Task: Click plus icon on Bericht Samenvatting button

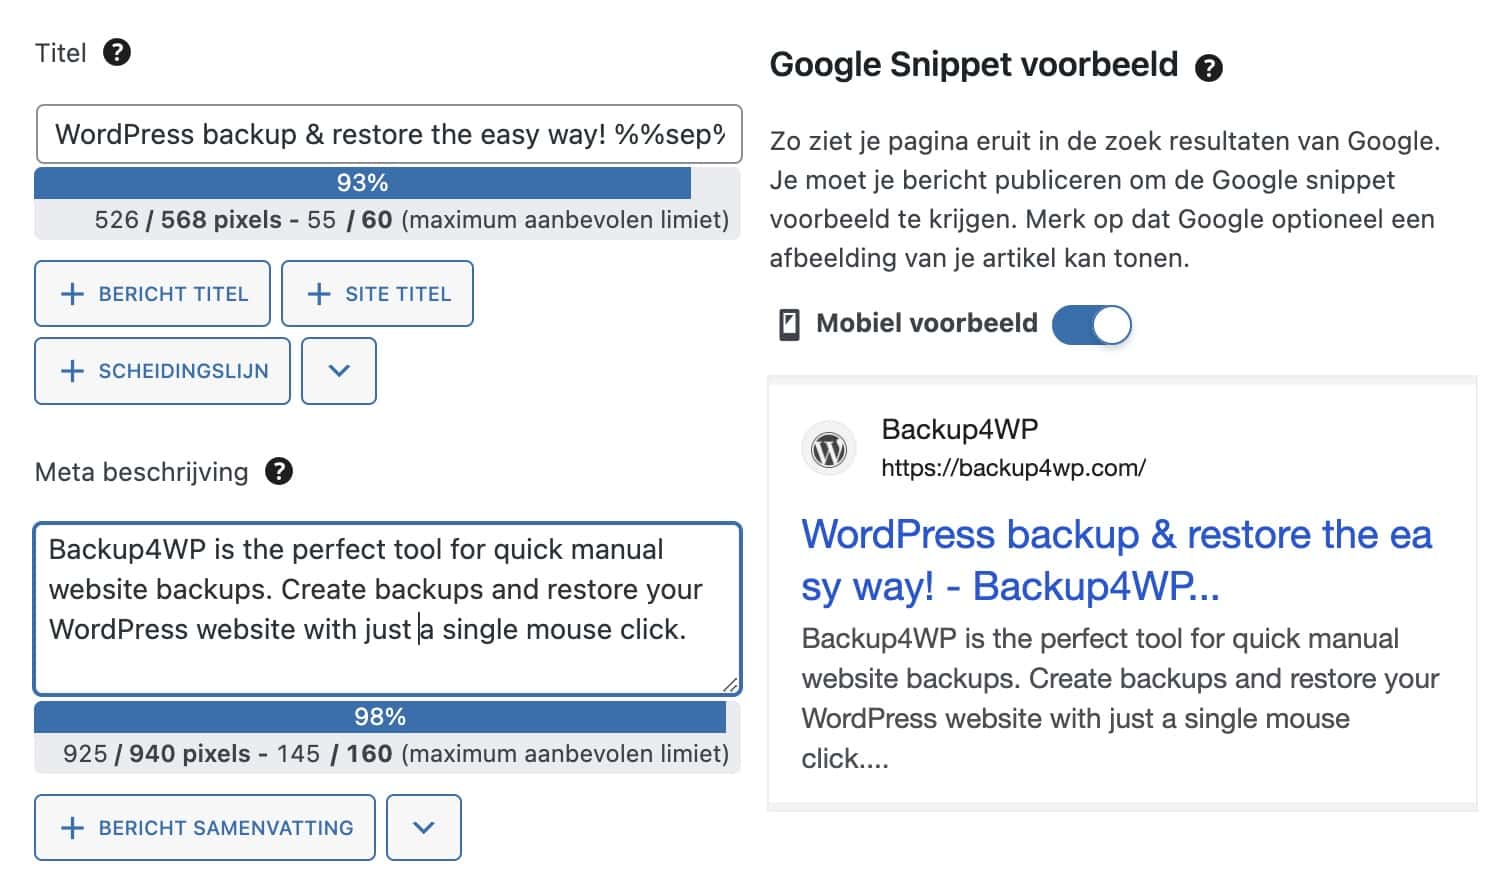Action: [x=72, y=828]
